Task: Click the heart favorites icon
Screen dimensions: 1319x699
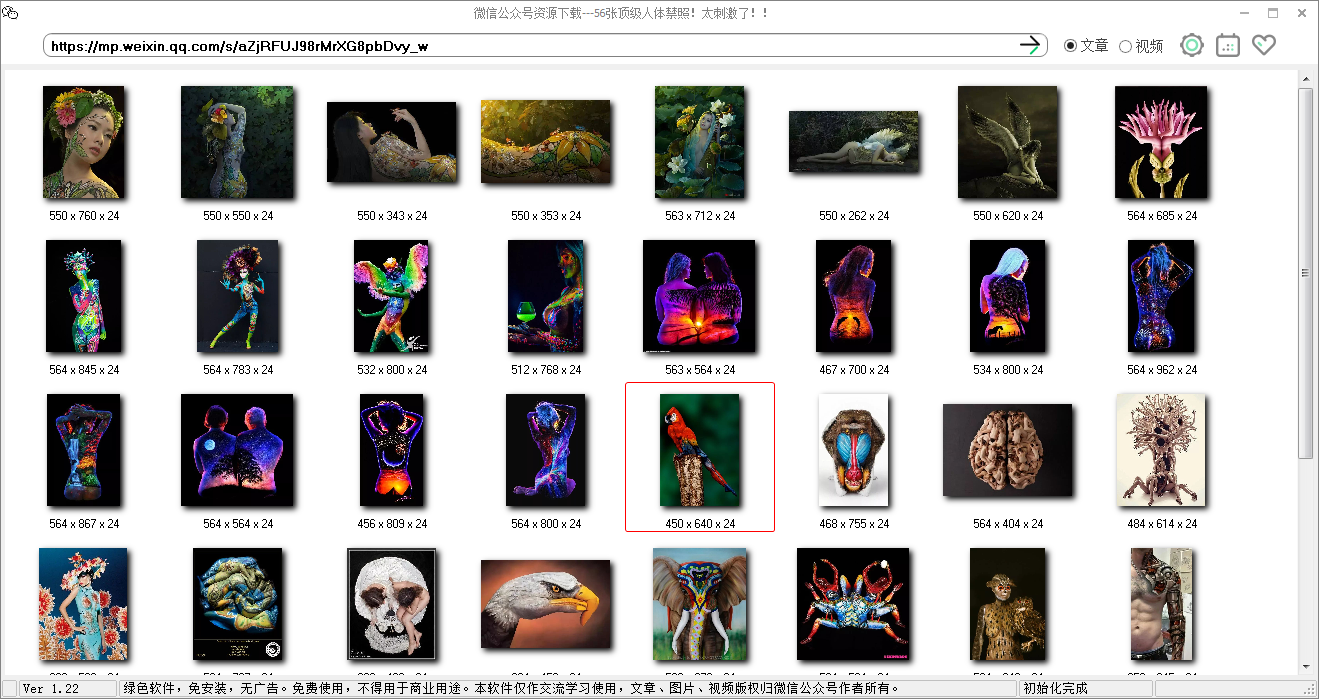Action: pos(1264,45)
